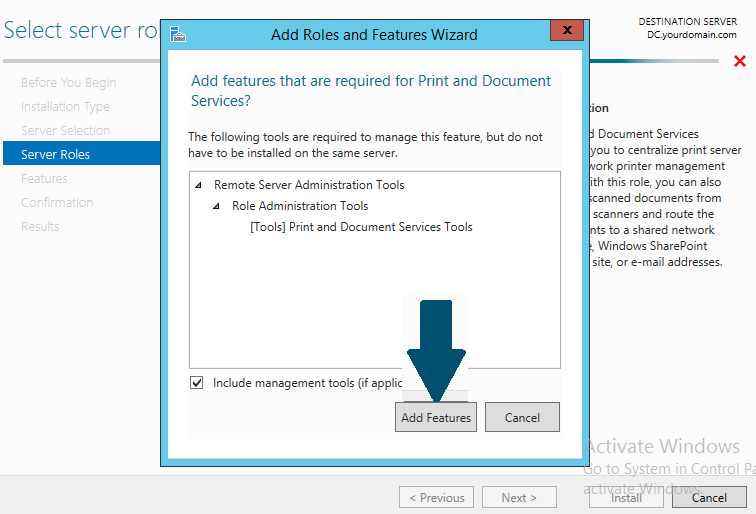Select Remote Server Administration Tools text
Screen dimensions: 756x514
tap(309, 185)
